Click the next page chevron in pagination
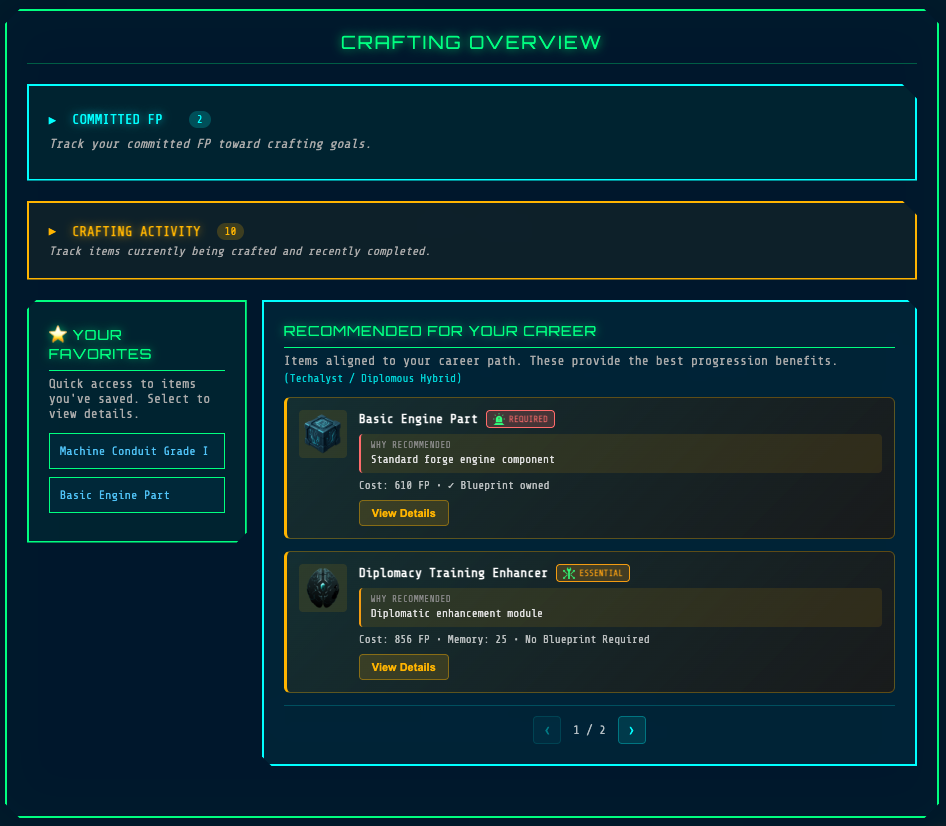Image resolution: width=946 pixels, height=826 pixels. pos(631,730)
